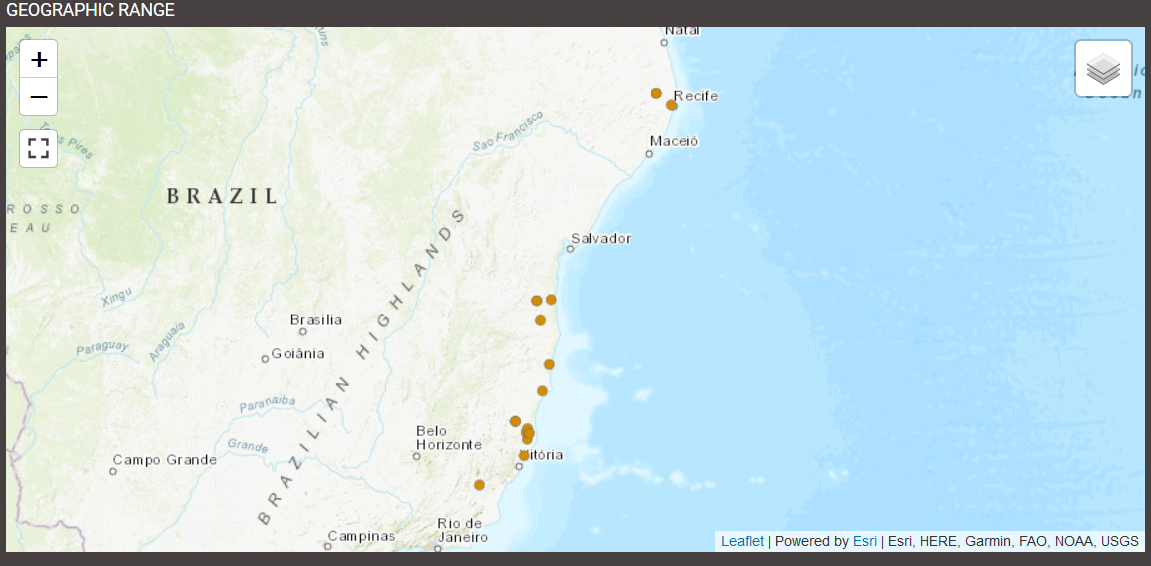The width and height of the screenshot is (1151, 566).
Task: Click the GEOGRAPHIC RANGE section header
Action: (x=91, y=11)
